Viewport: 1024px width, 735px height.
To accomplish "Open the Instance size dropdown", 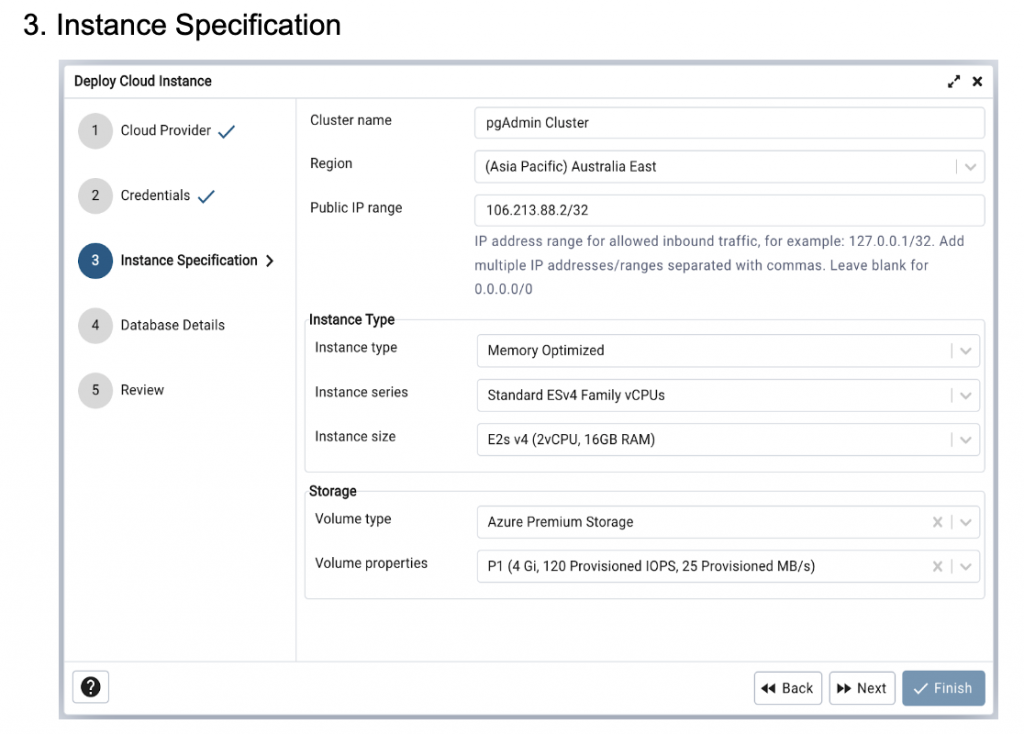I will click(x=967, y=440).
